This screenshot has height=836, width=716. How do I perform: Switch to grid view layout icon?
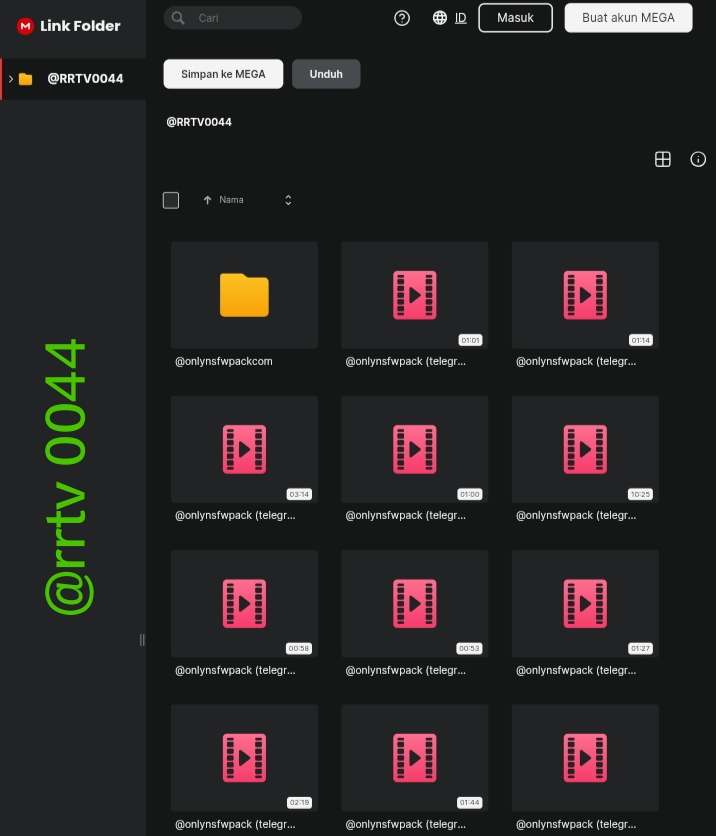tap(663, 159)
